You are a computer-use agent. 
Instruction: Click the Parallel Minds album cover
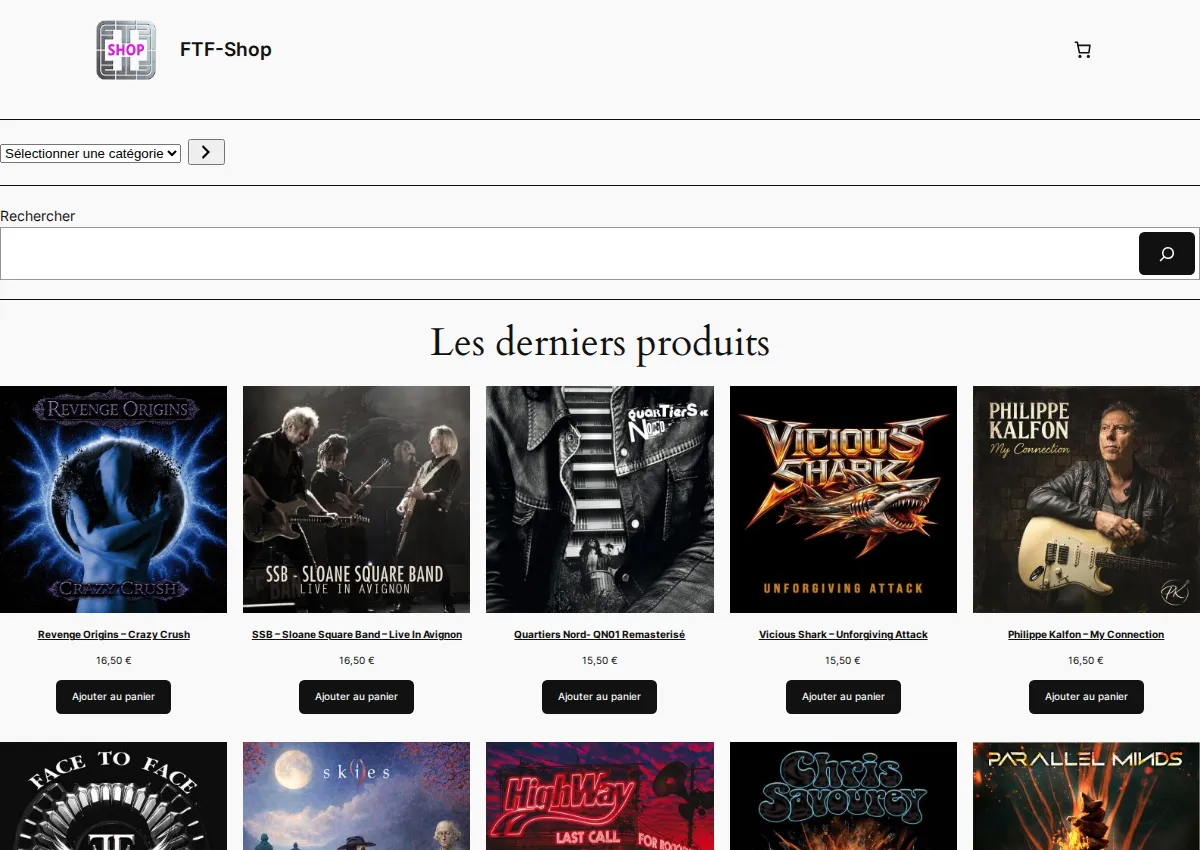click(1086, 796)
